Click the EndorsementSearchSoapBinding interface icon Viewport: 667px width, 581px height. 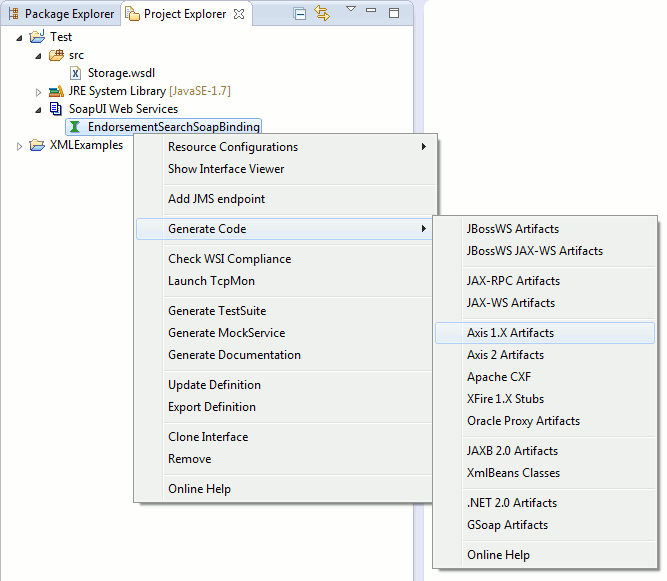pos(75,127)
